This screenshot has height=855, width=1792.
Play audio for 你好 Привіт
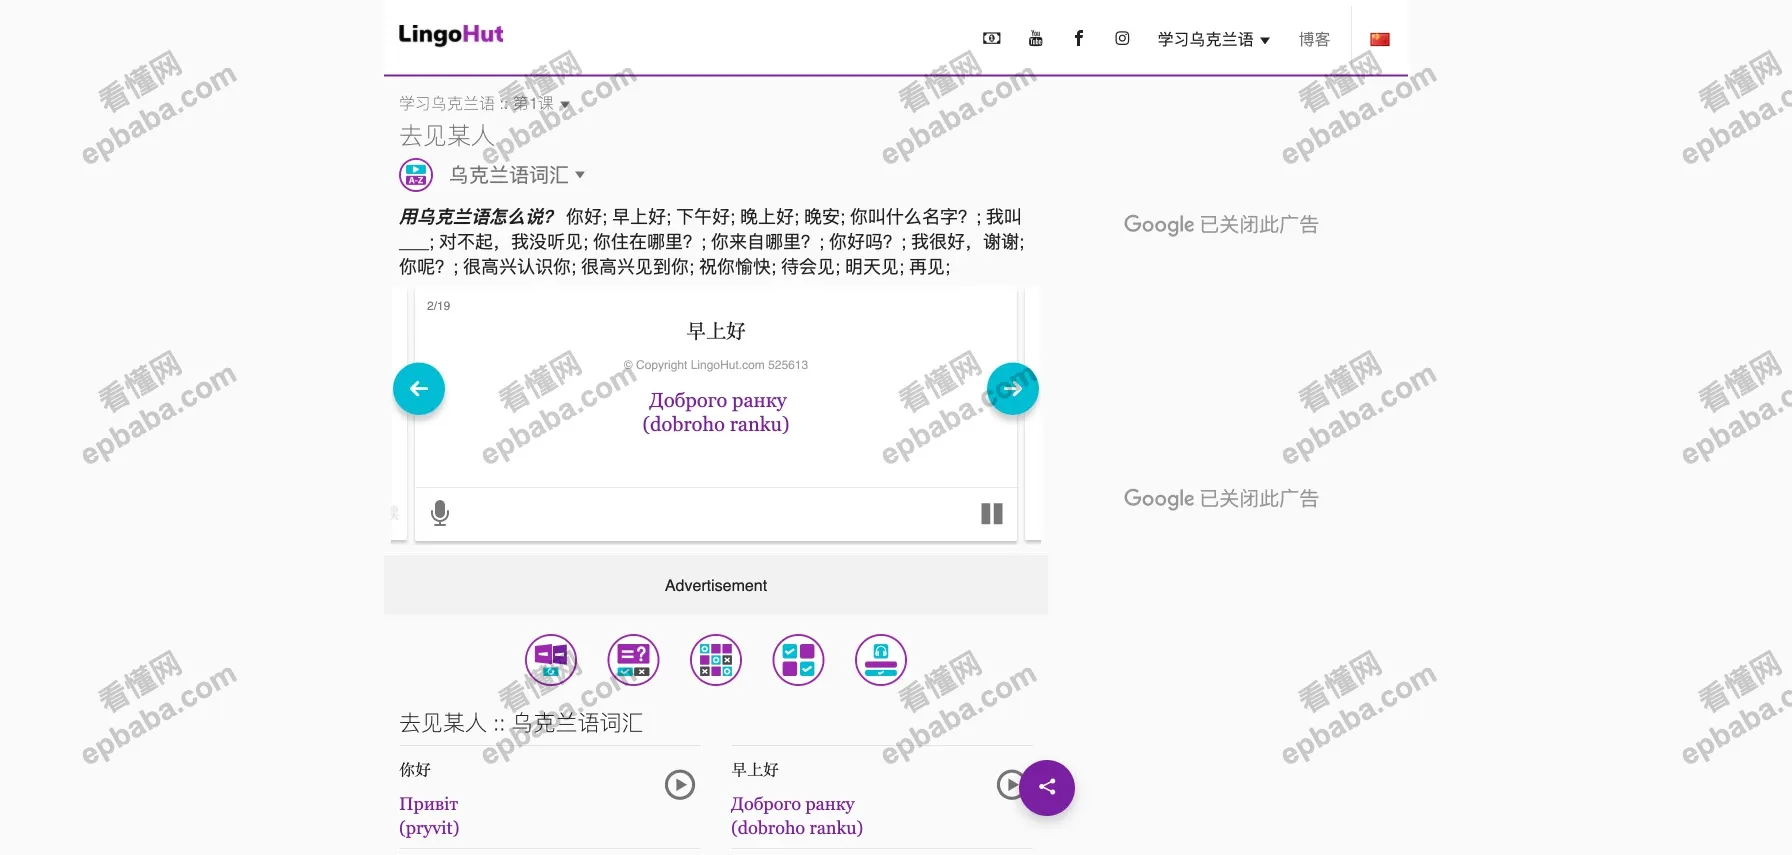pos(680,785)
